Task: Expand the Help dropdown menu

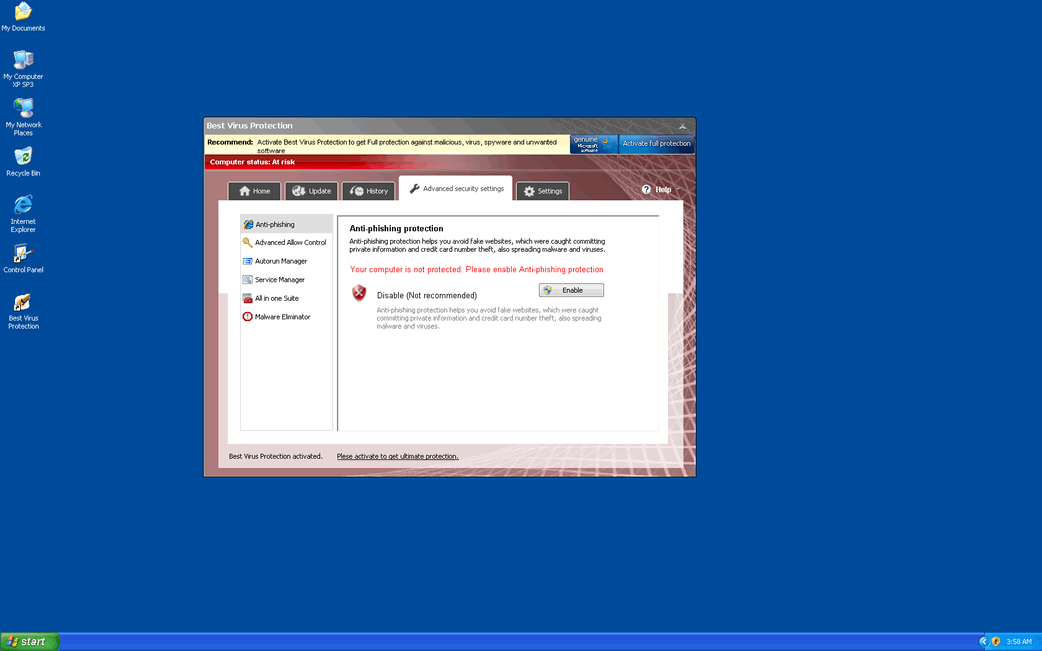Action: pos(660,189)
